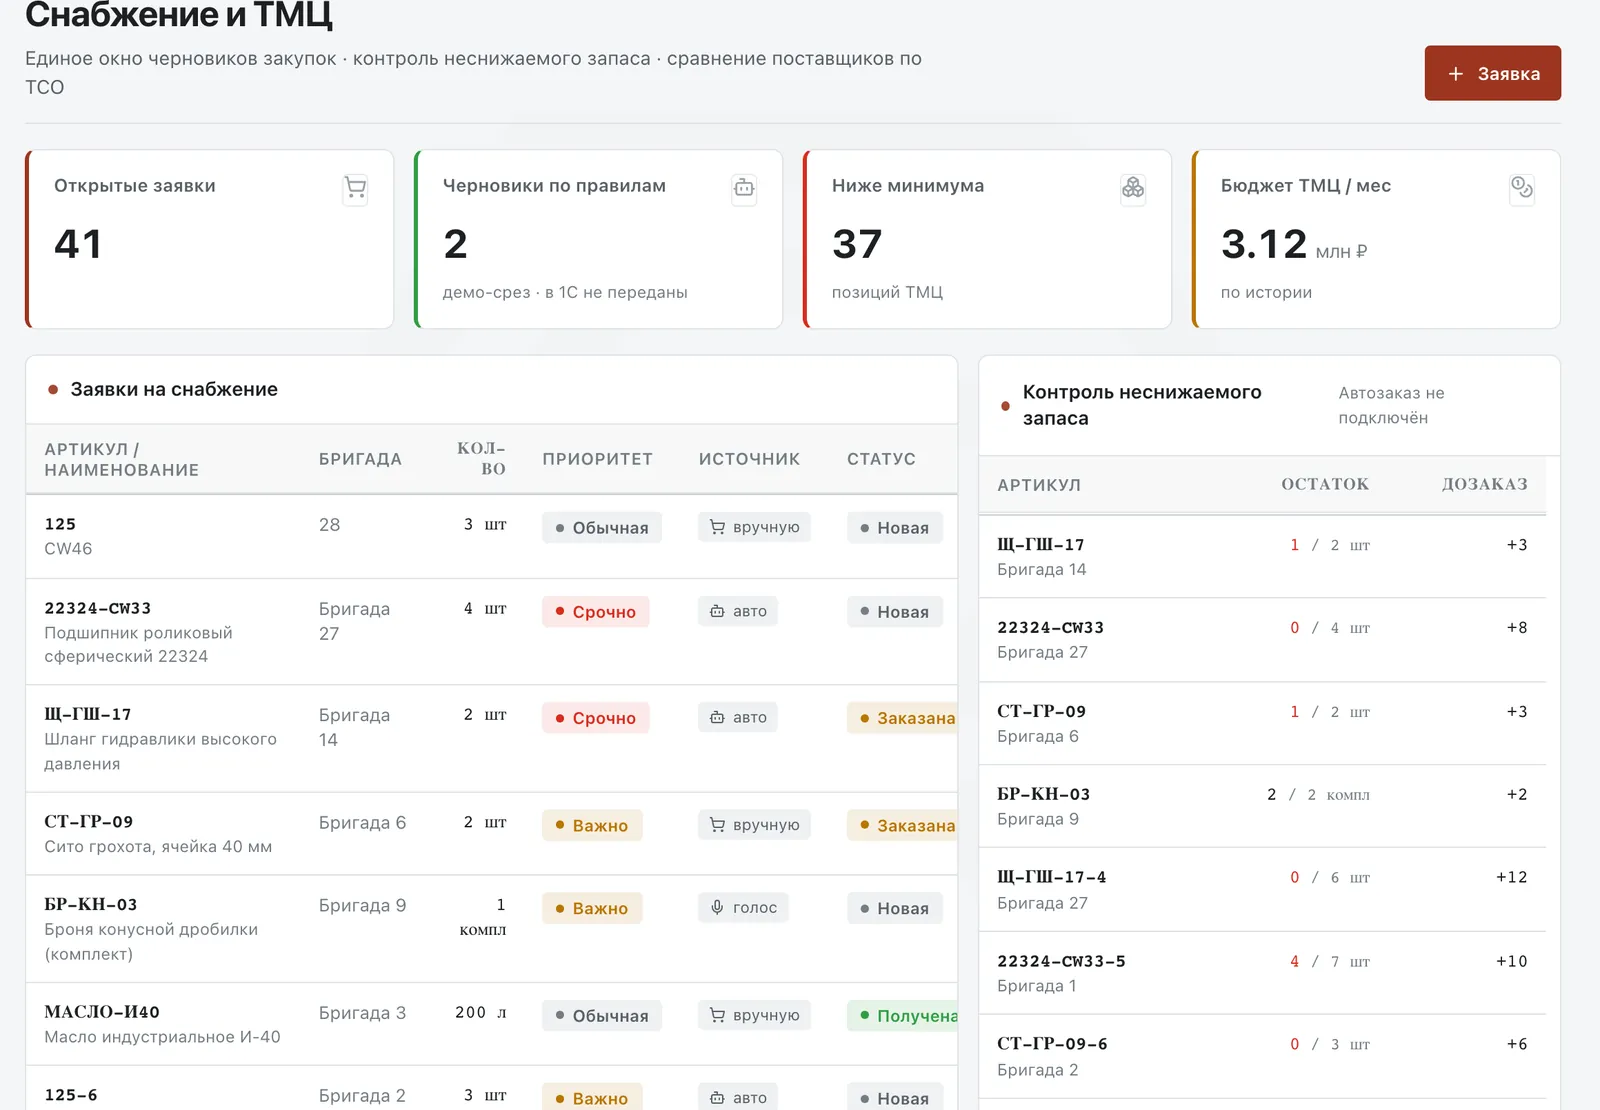Click the Получена status for МАСЛО-И40

902,1016
